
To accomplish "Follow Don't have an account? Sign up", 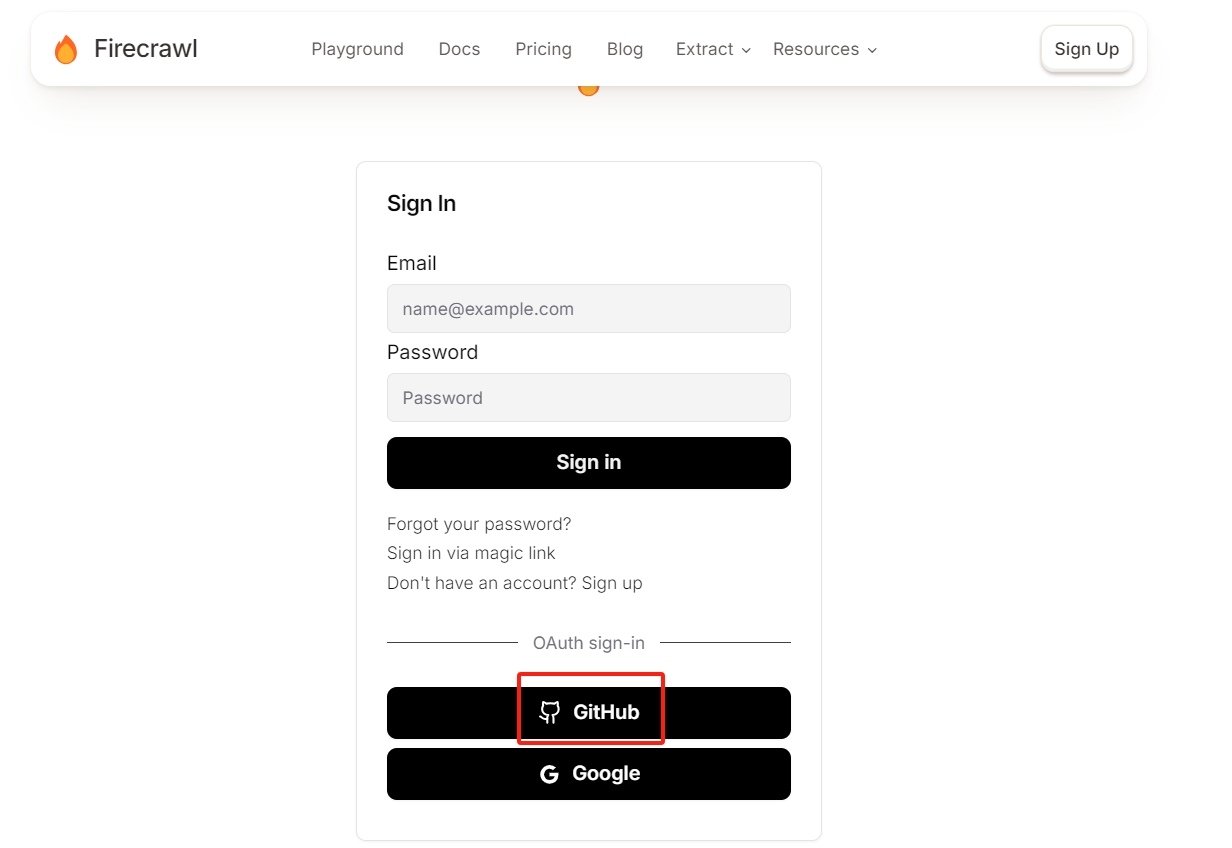I will coord(515,583).
